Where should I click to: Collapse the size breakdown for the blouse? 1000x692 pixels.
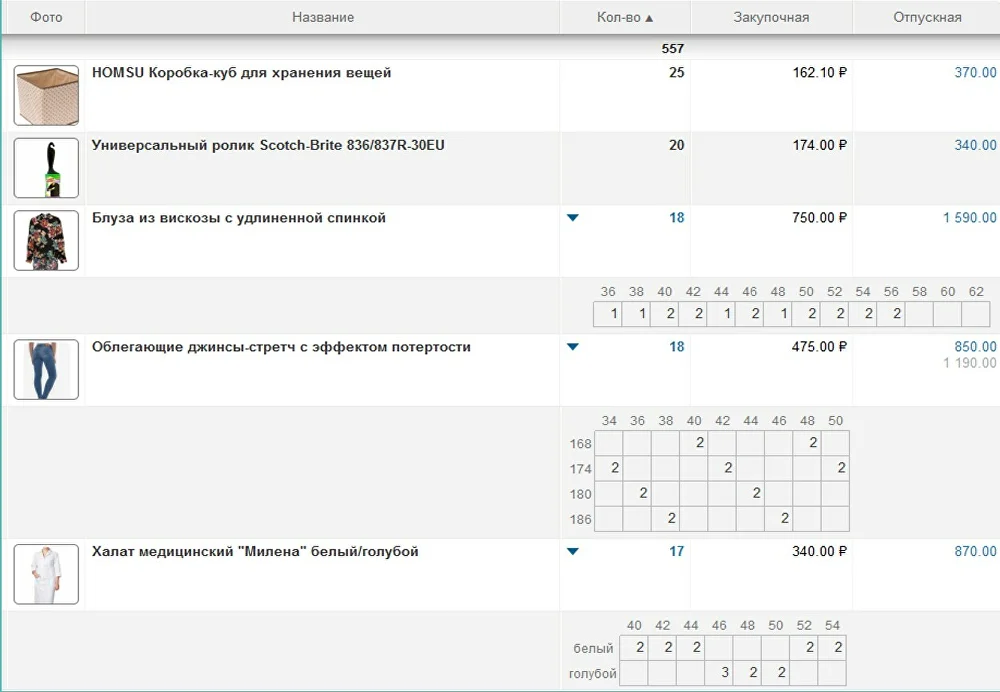coord(573,218)
